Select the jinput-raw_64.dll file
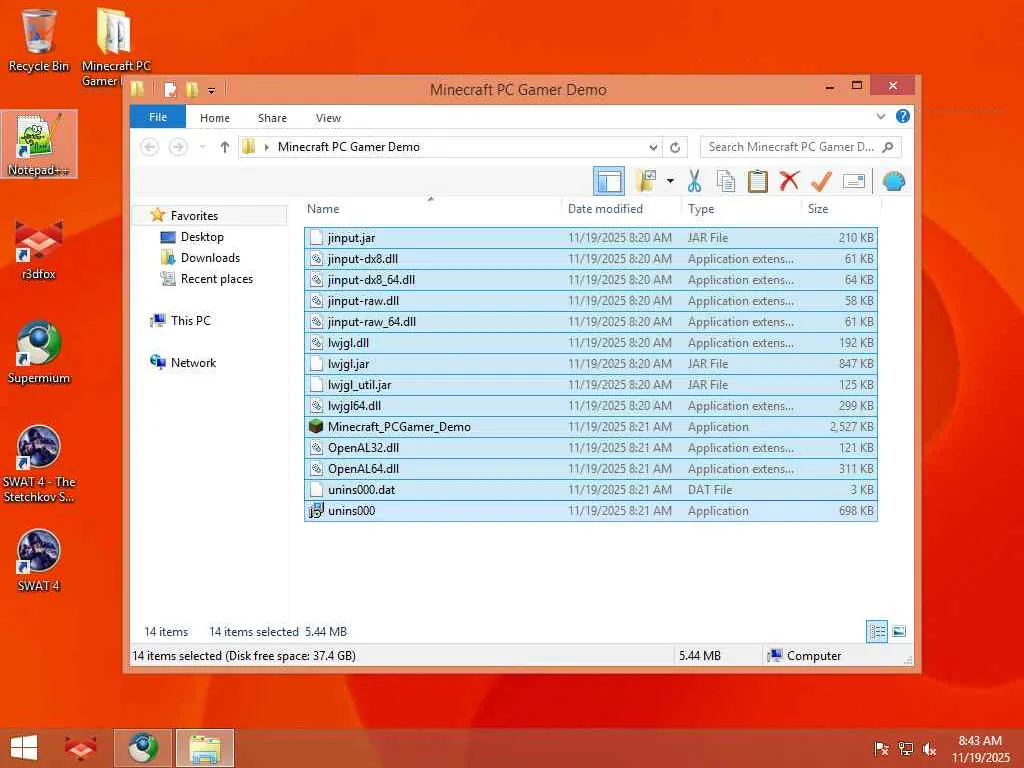Image resolution: width=1024 pixels, height=768 pixels. [x=591, y=322]
